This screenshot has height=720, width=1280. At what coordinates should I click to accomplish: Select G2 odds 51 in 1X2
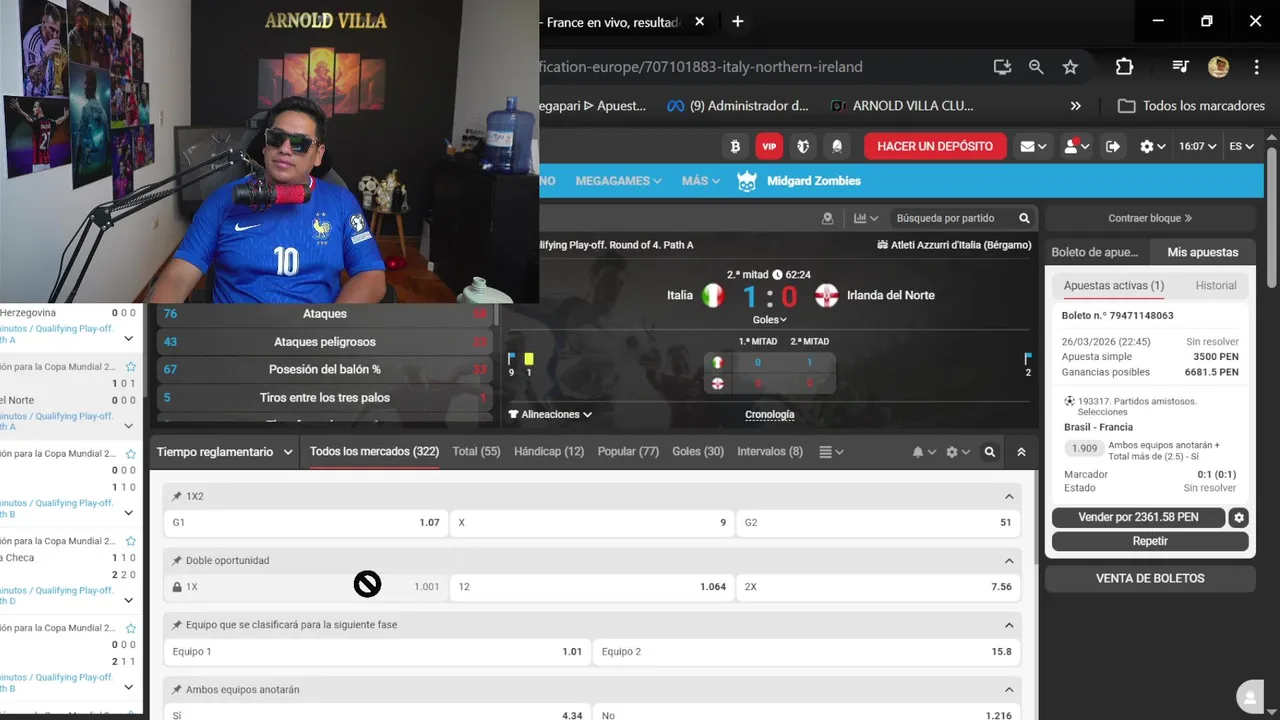point(878,522)
